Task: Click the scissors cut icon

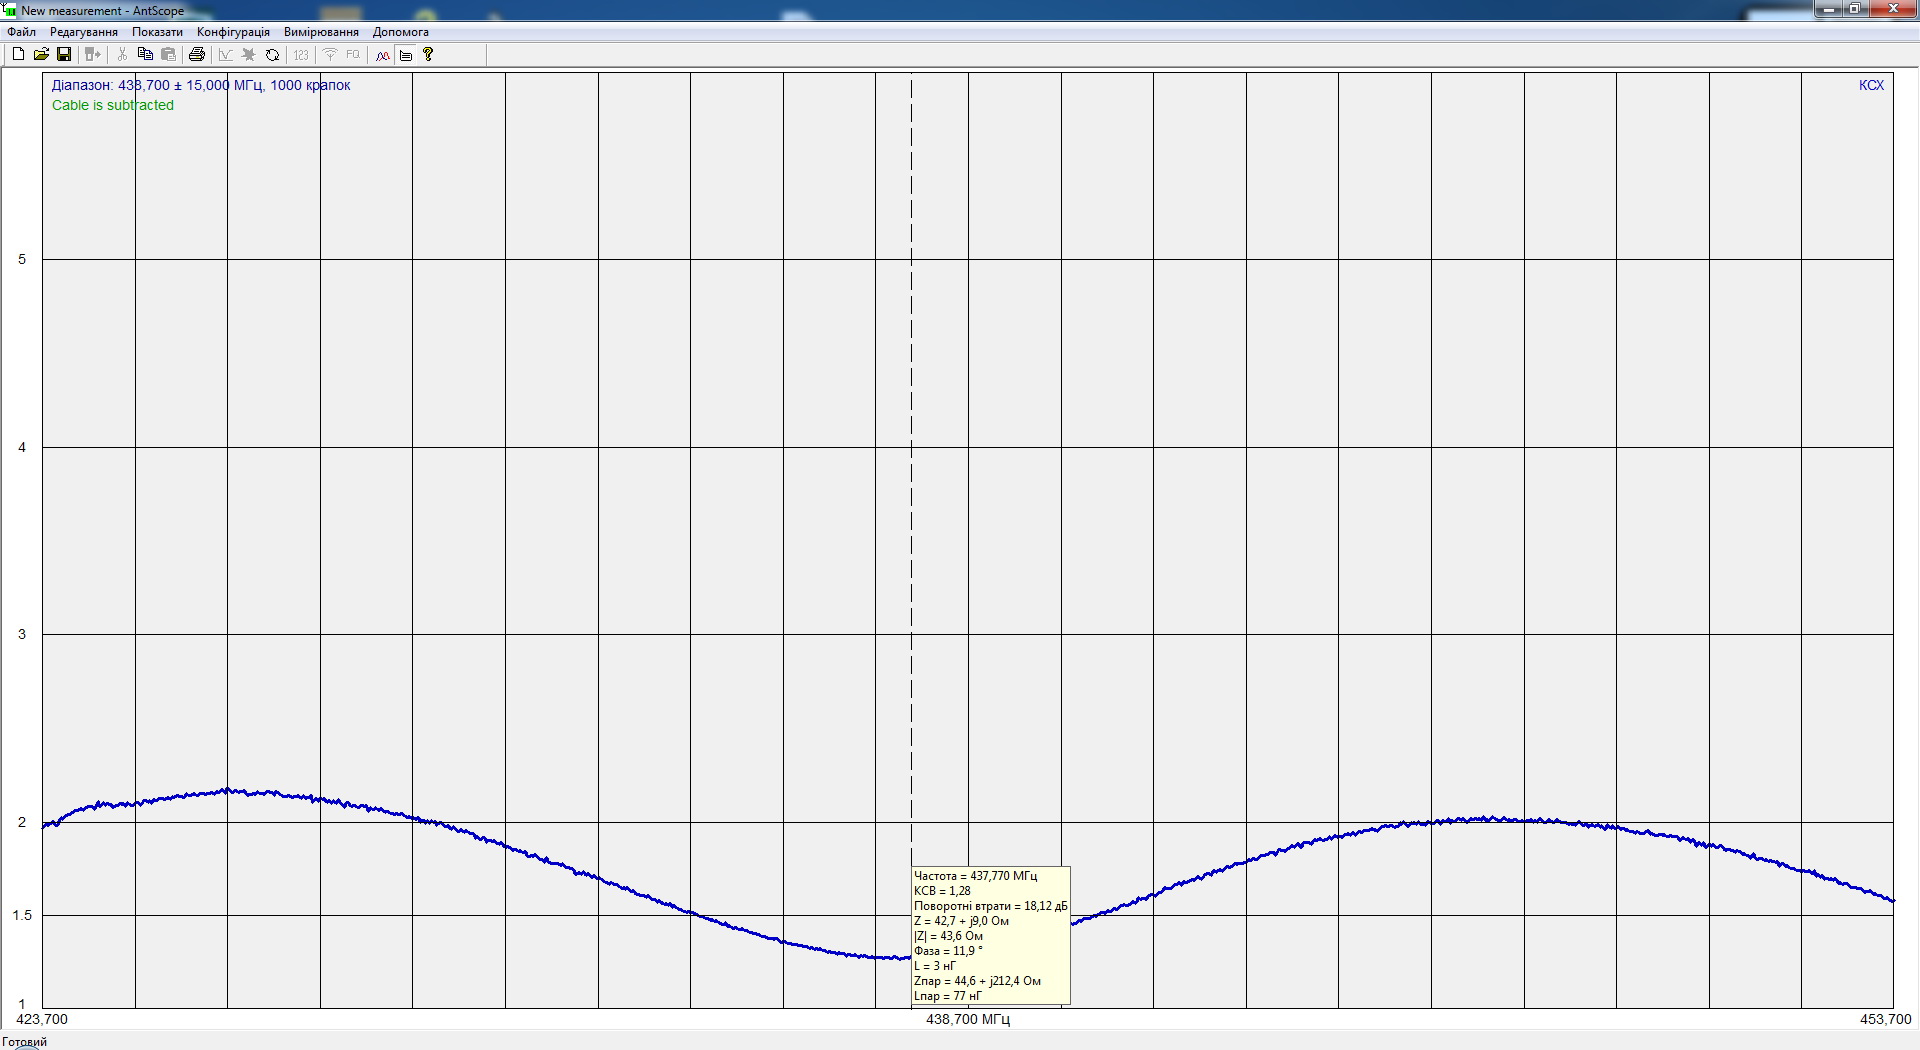Action: click(x=122, y=55)
